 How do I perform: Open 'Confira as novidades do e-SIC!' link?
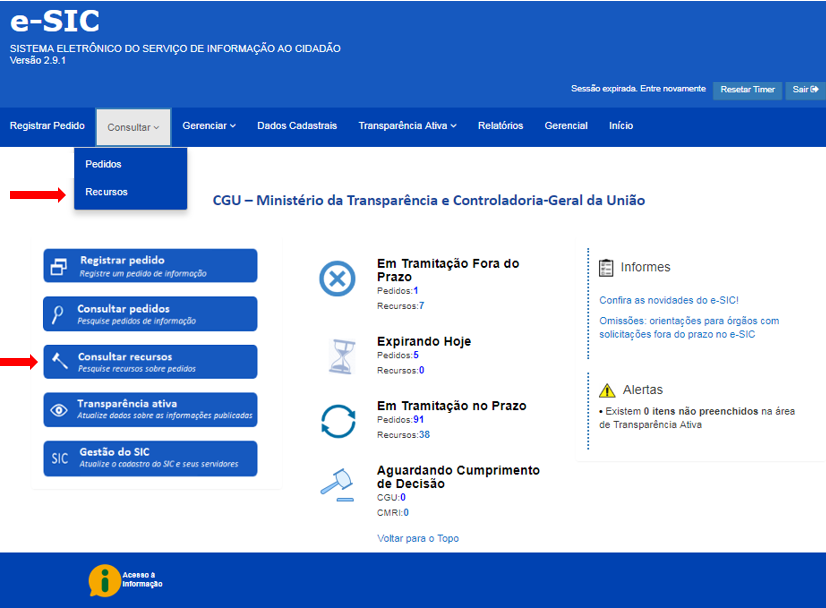tap(668, 300)
